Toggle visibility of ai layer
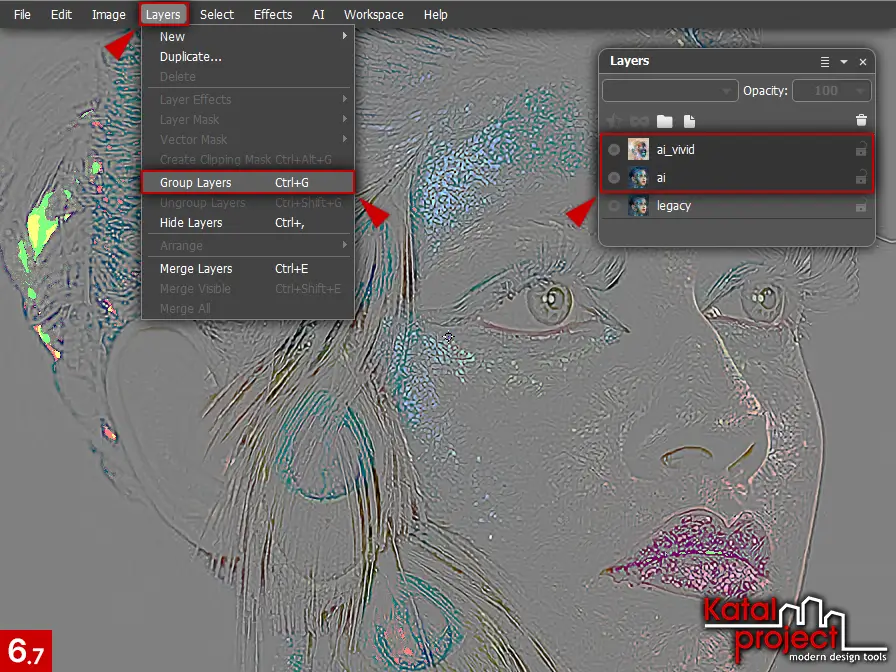 pos(614,178)
